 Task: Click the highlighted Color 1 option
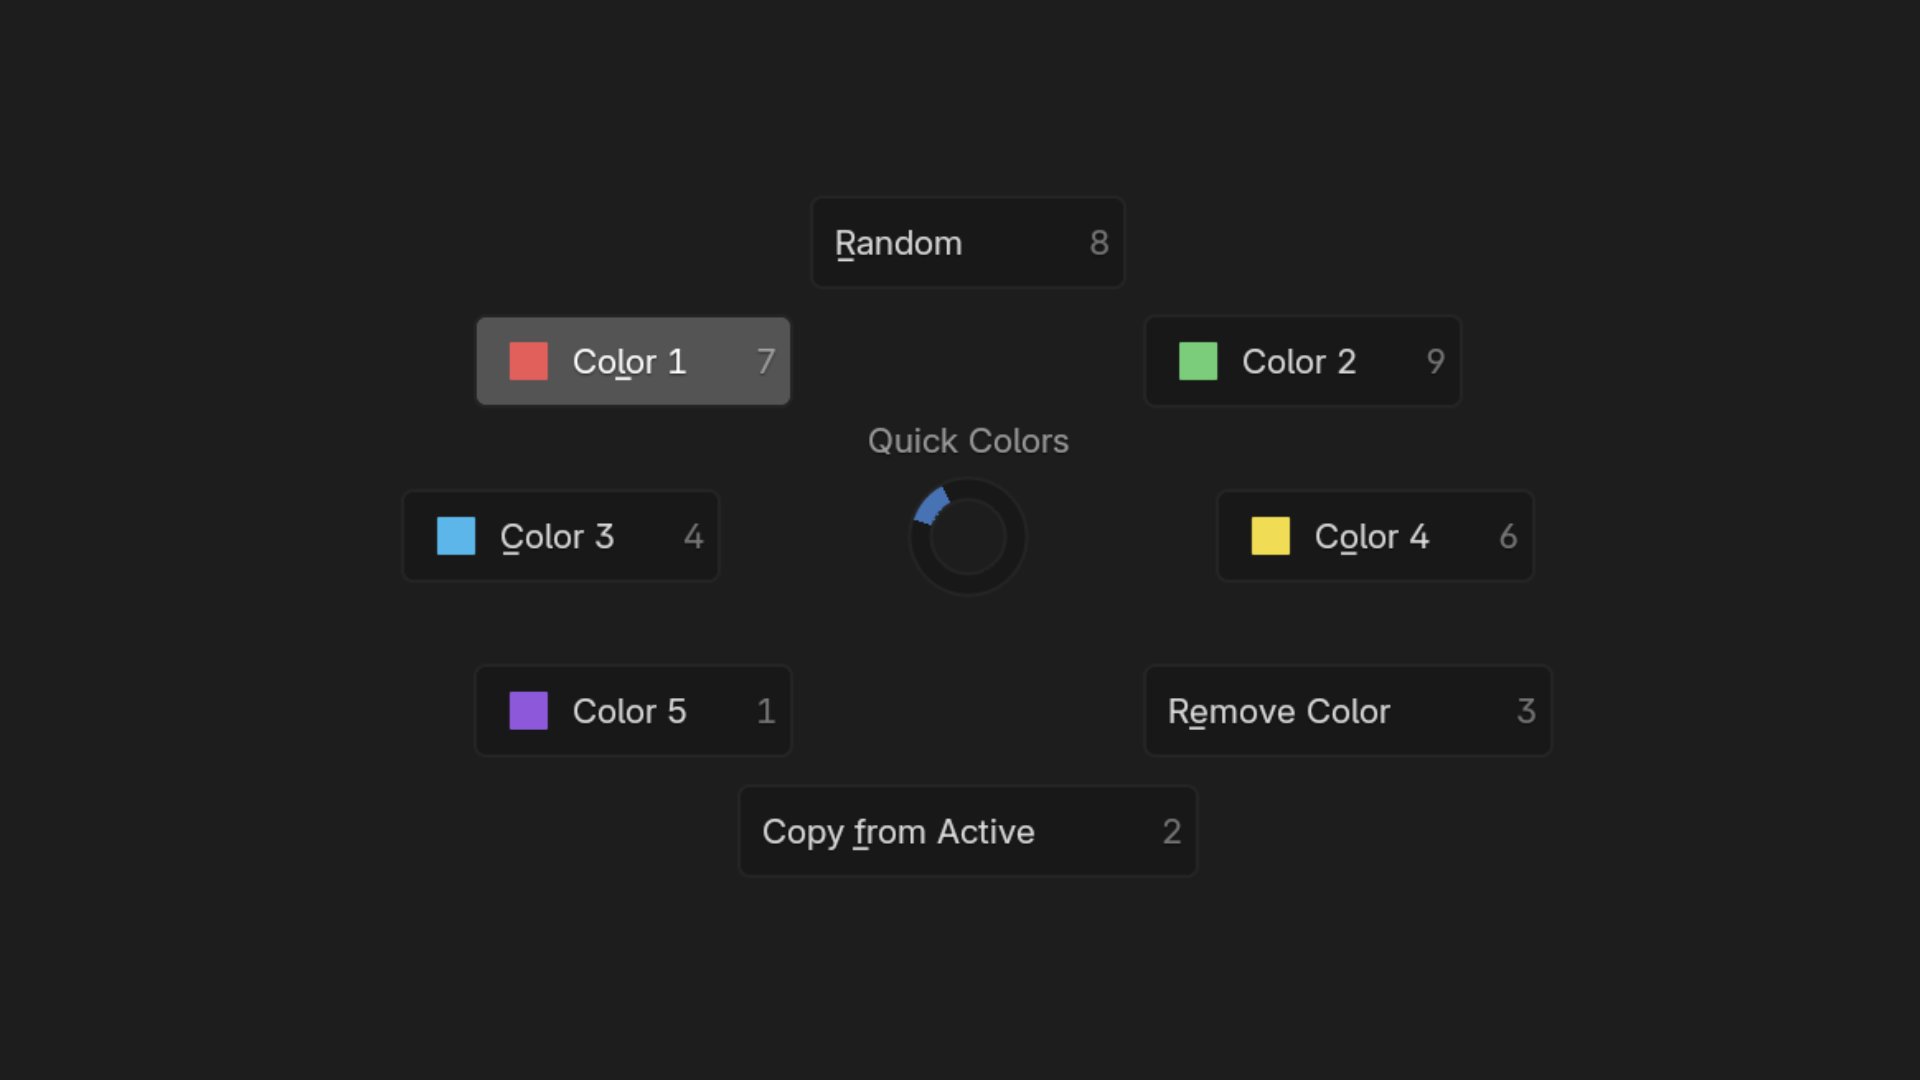click(x=633, y=361)
